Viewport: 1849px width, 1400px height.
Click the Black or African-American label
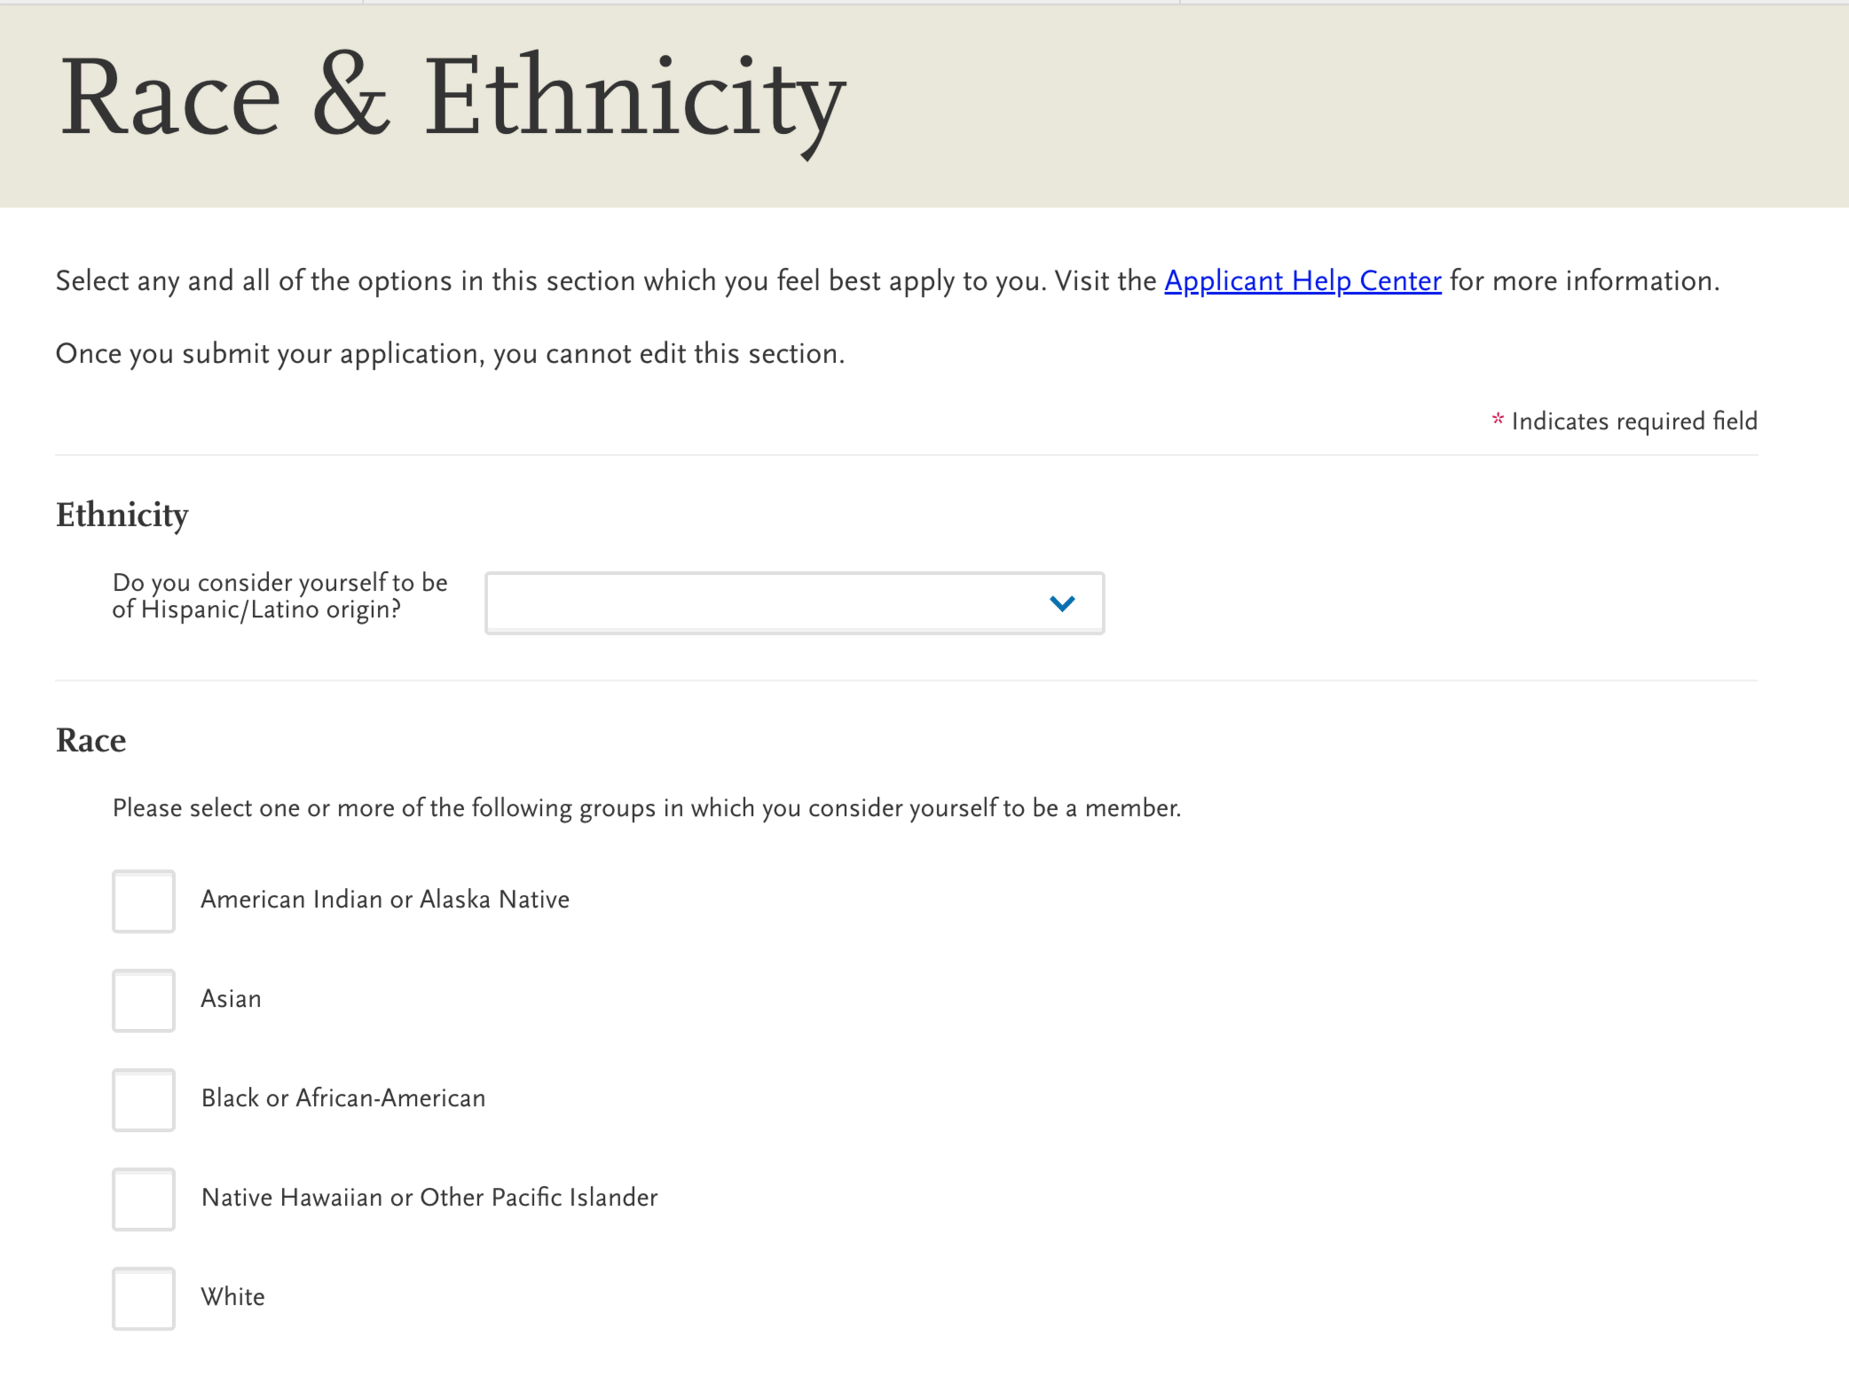click(x=343, y=1098)
